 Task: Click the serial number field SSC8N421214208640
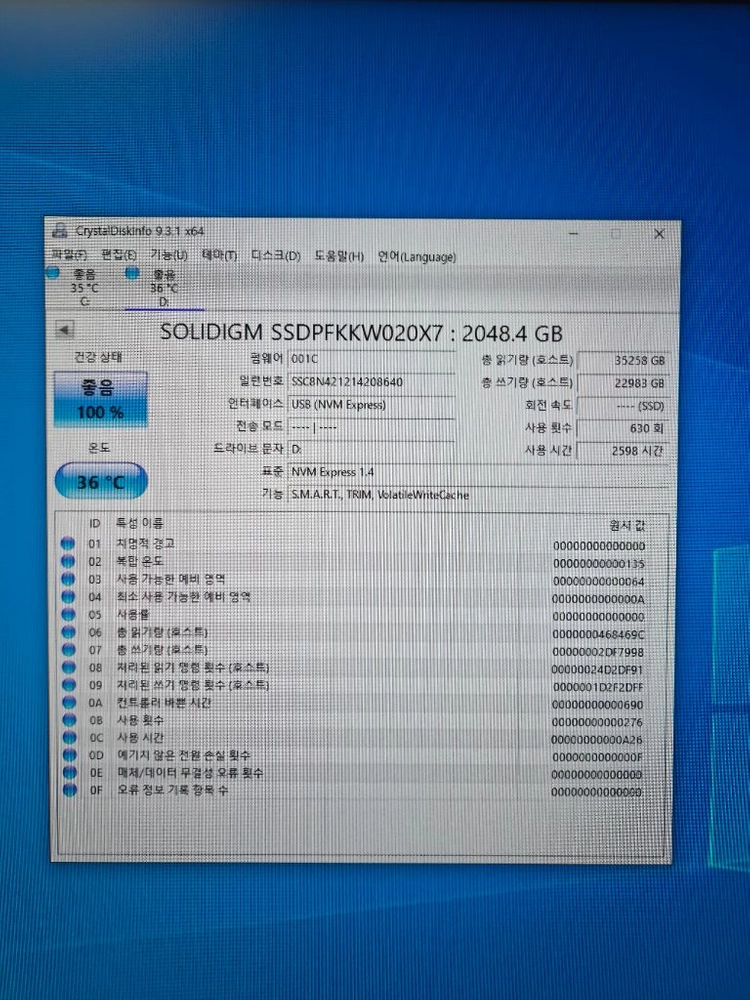372,382
